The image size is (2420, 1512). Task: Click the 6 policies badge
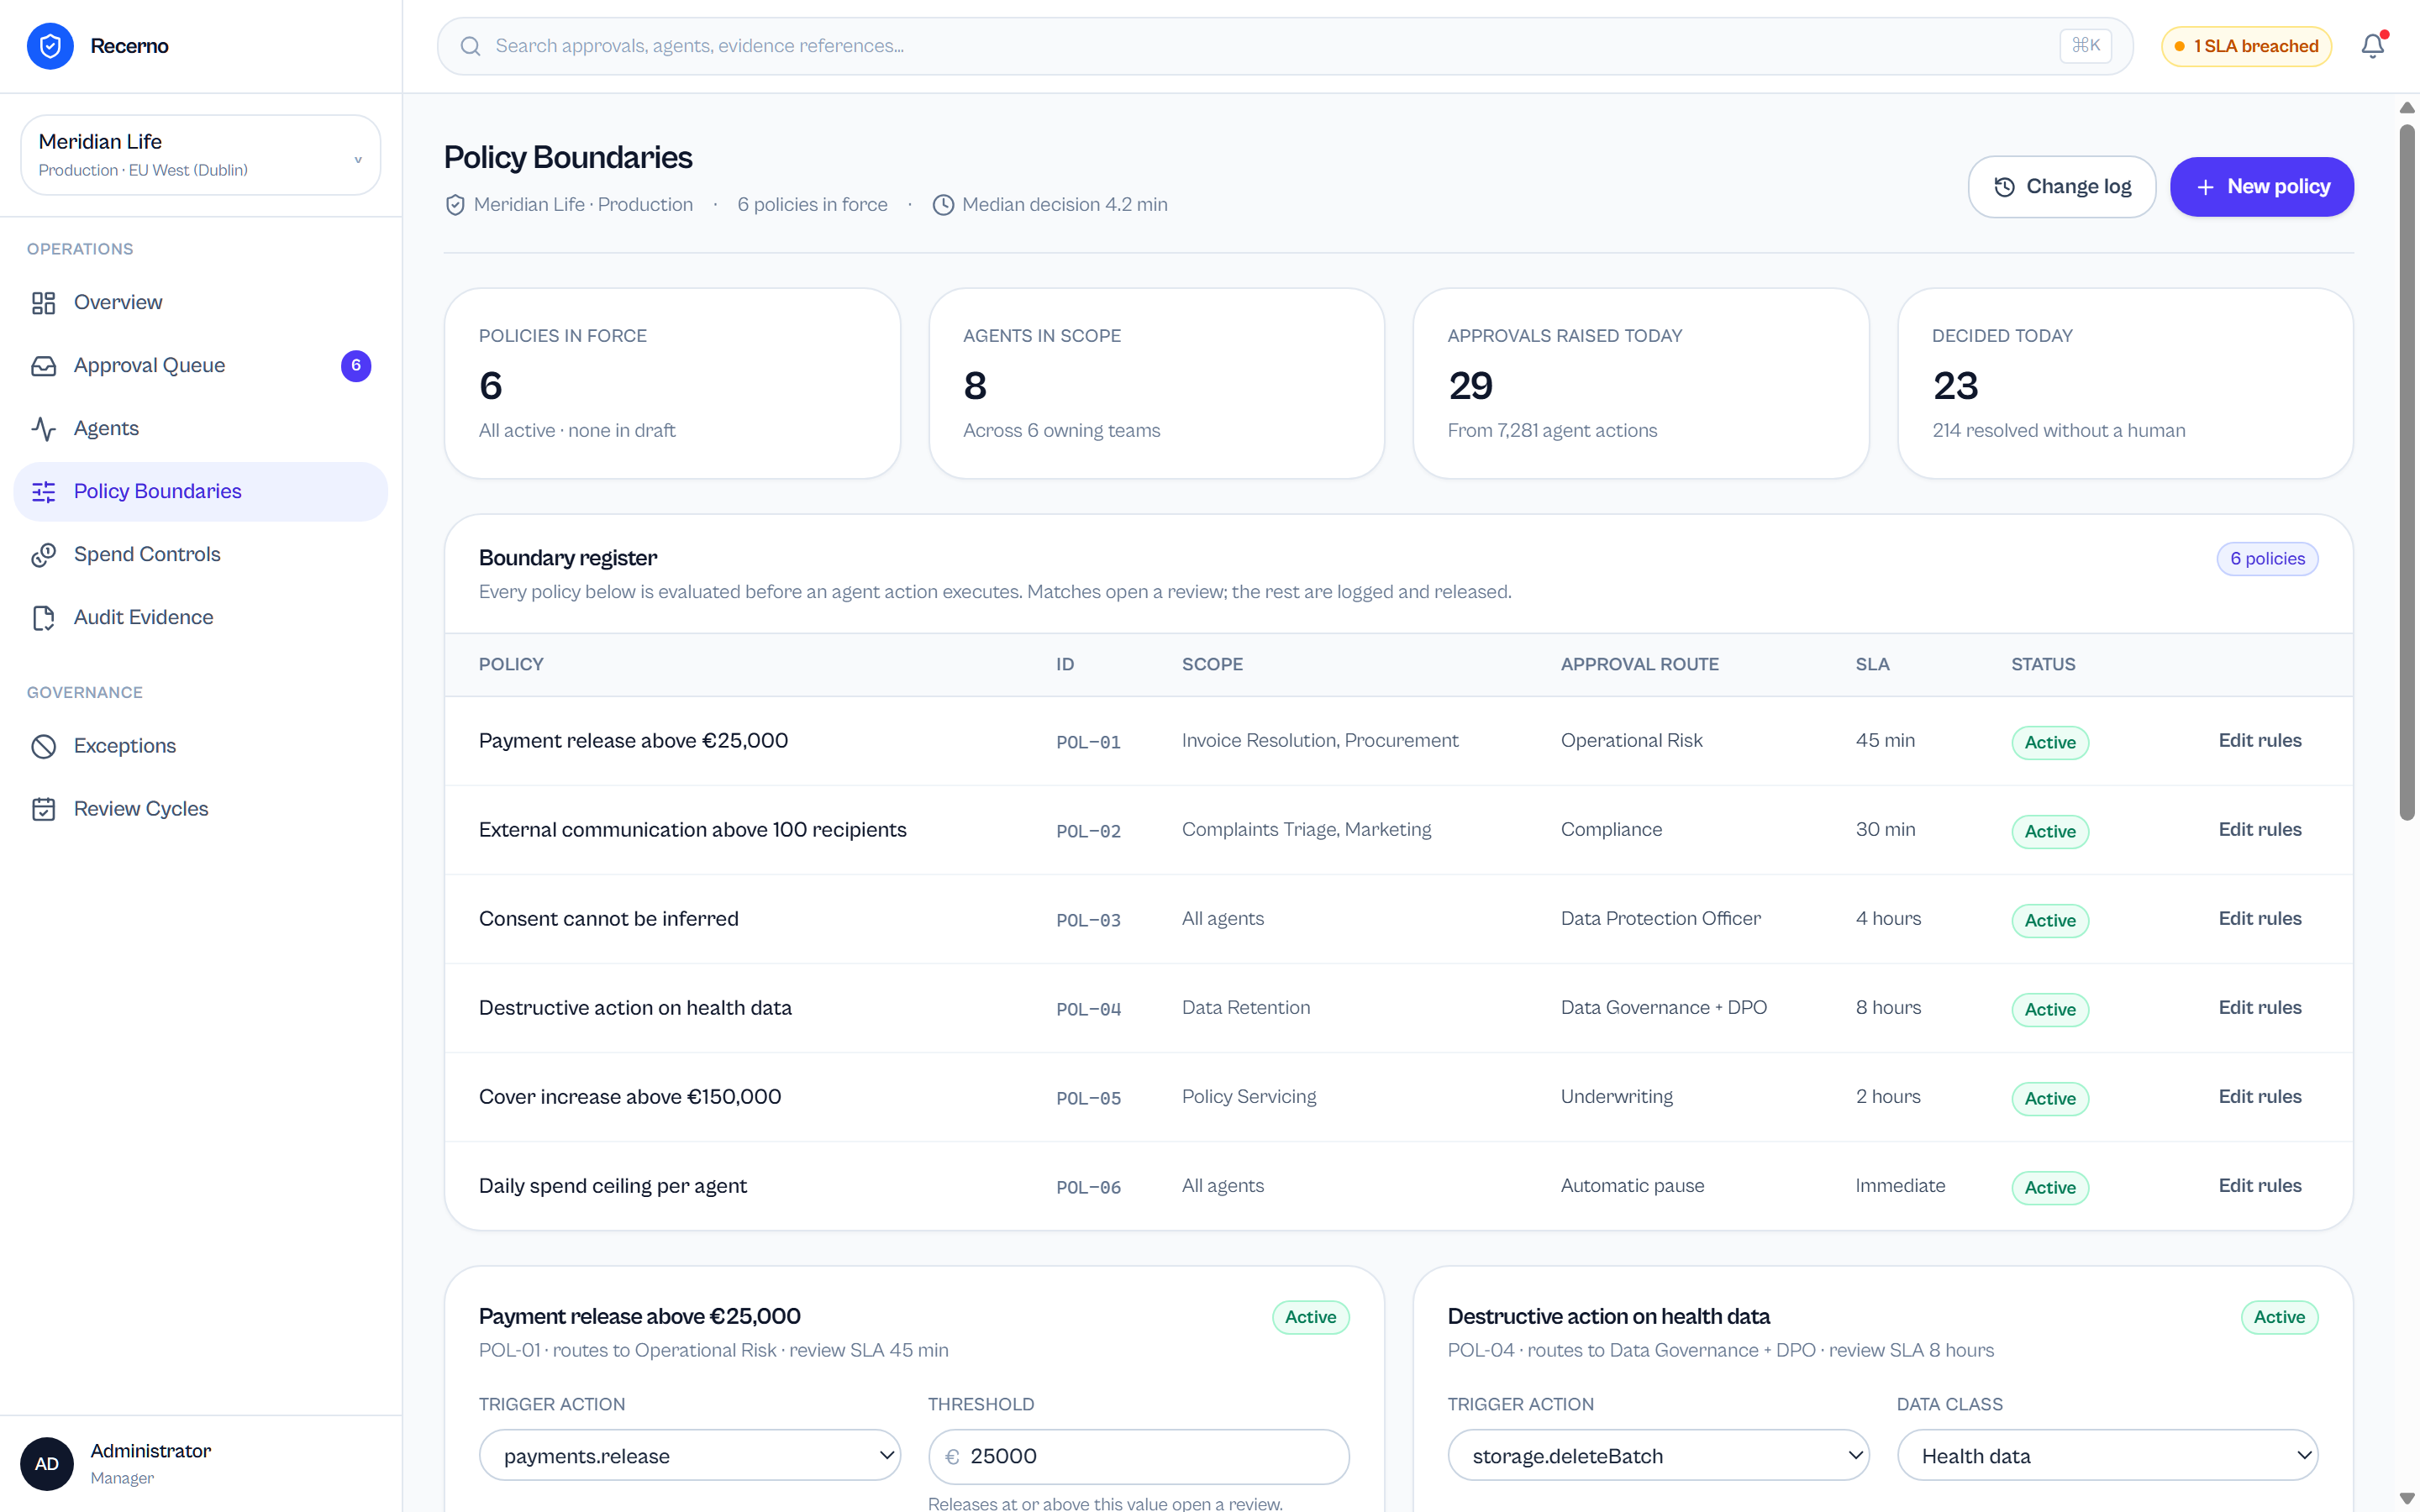[2267, 559]
